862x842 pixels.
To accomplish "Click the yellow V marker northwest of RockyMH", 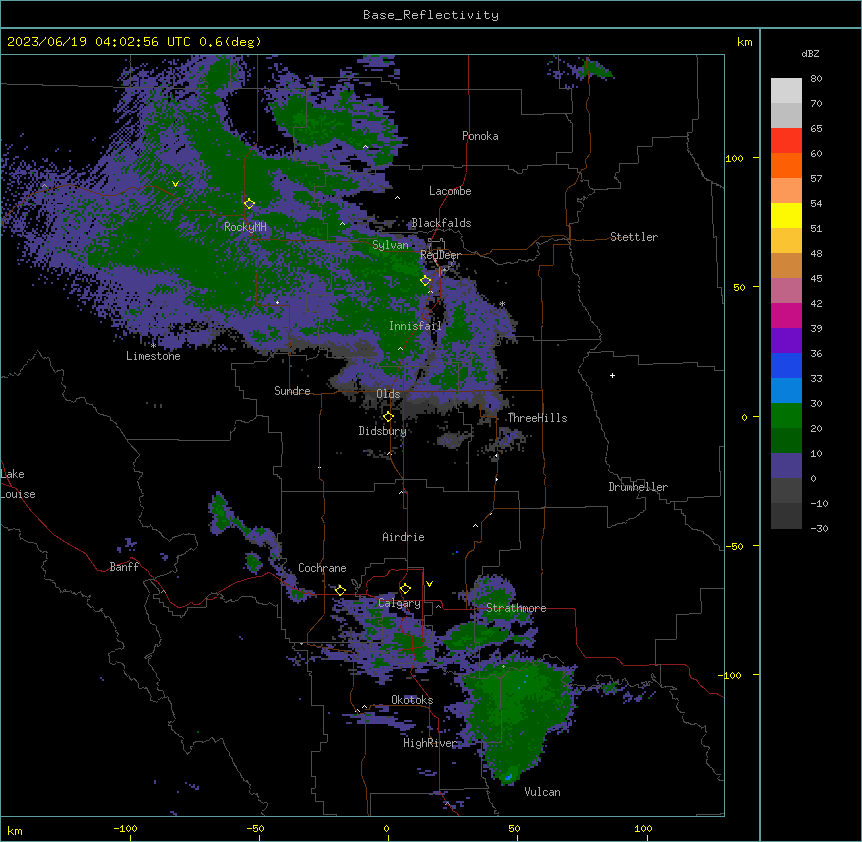I will (x=175, y=184).
